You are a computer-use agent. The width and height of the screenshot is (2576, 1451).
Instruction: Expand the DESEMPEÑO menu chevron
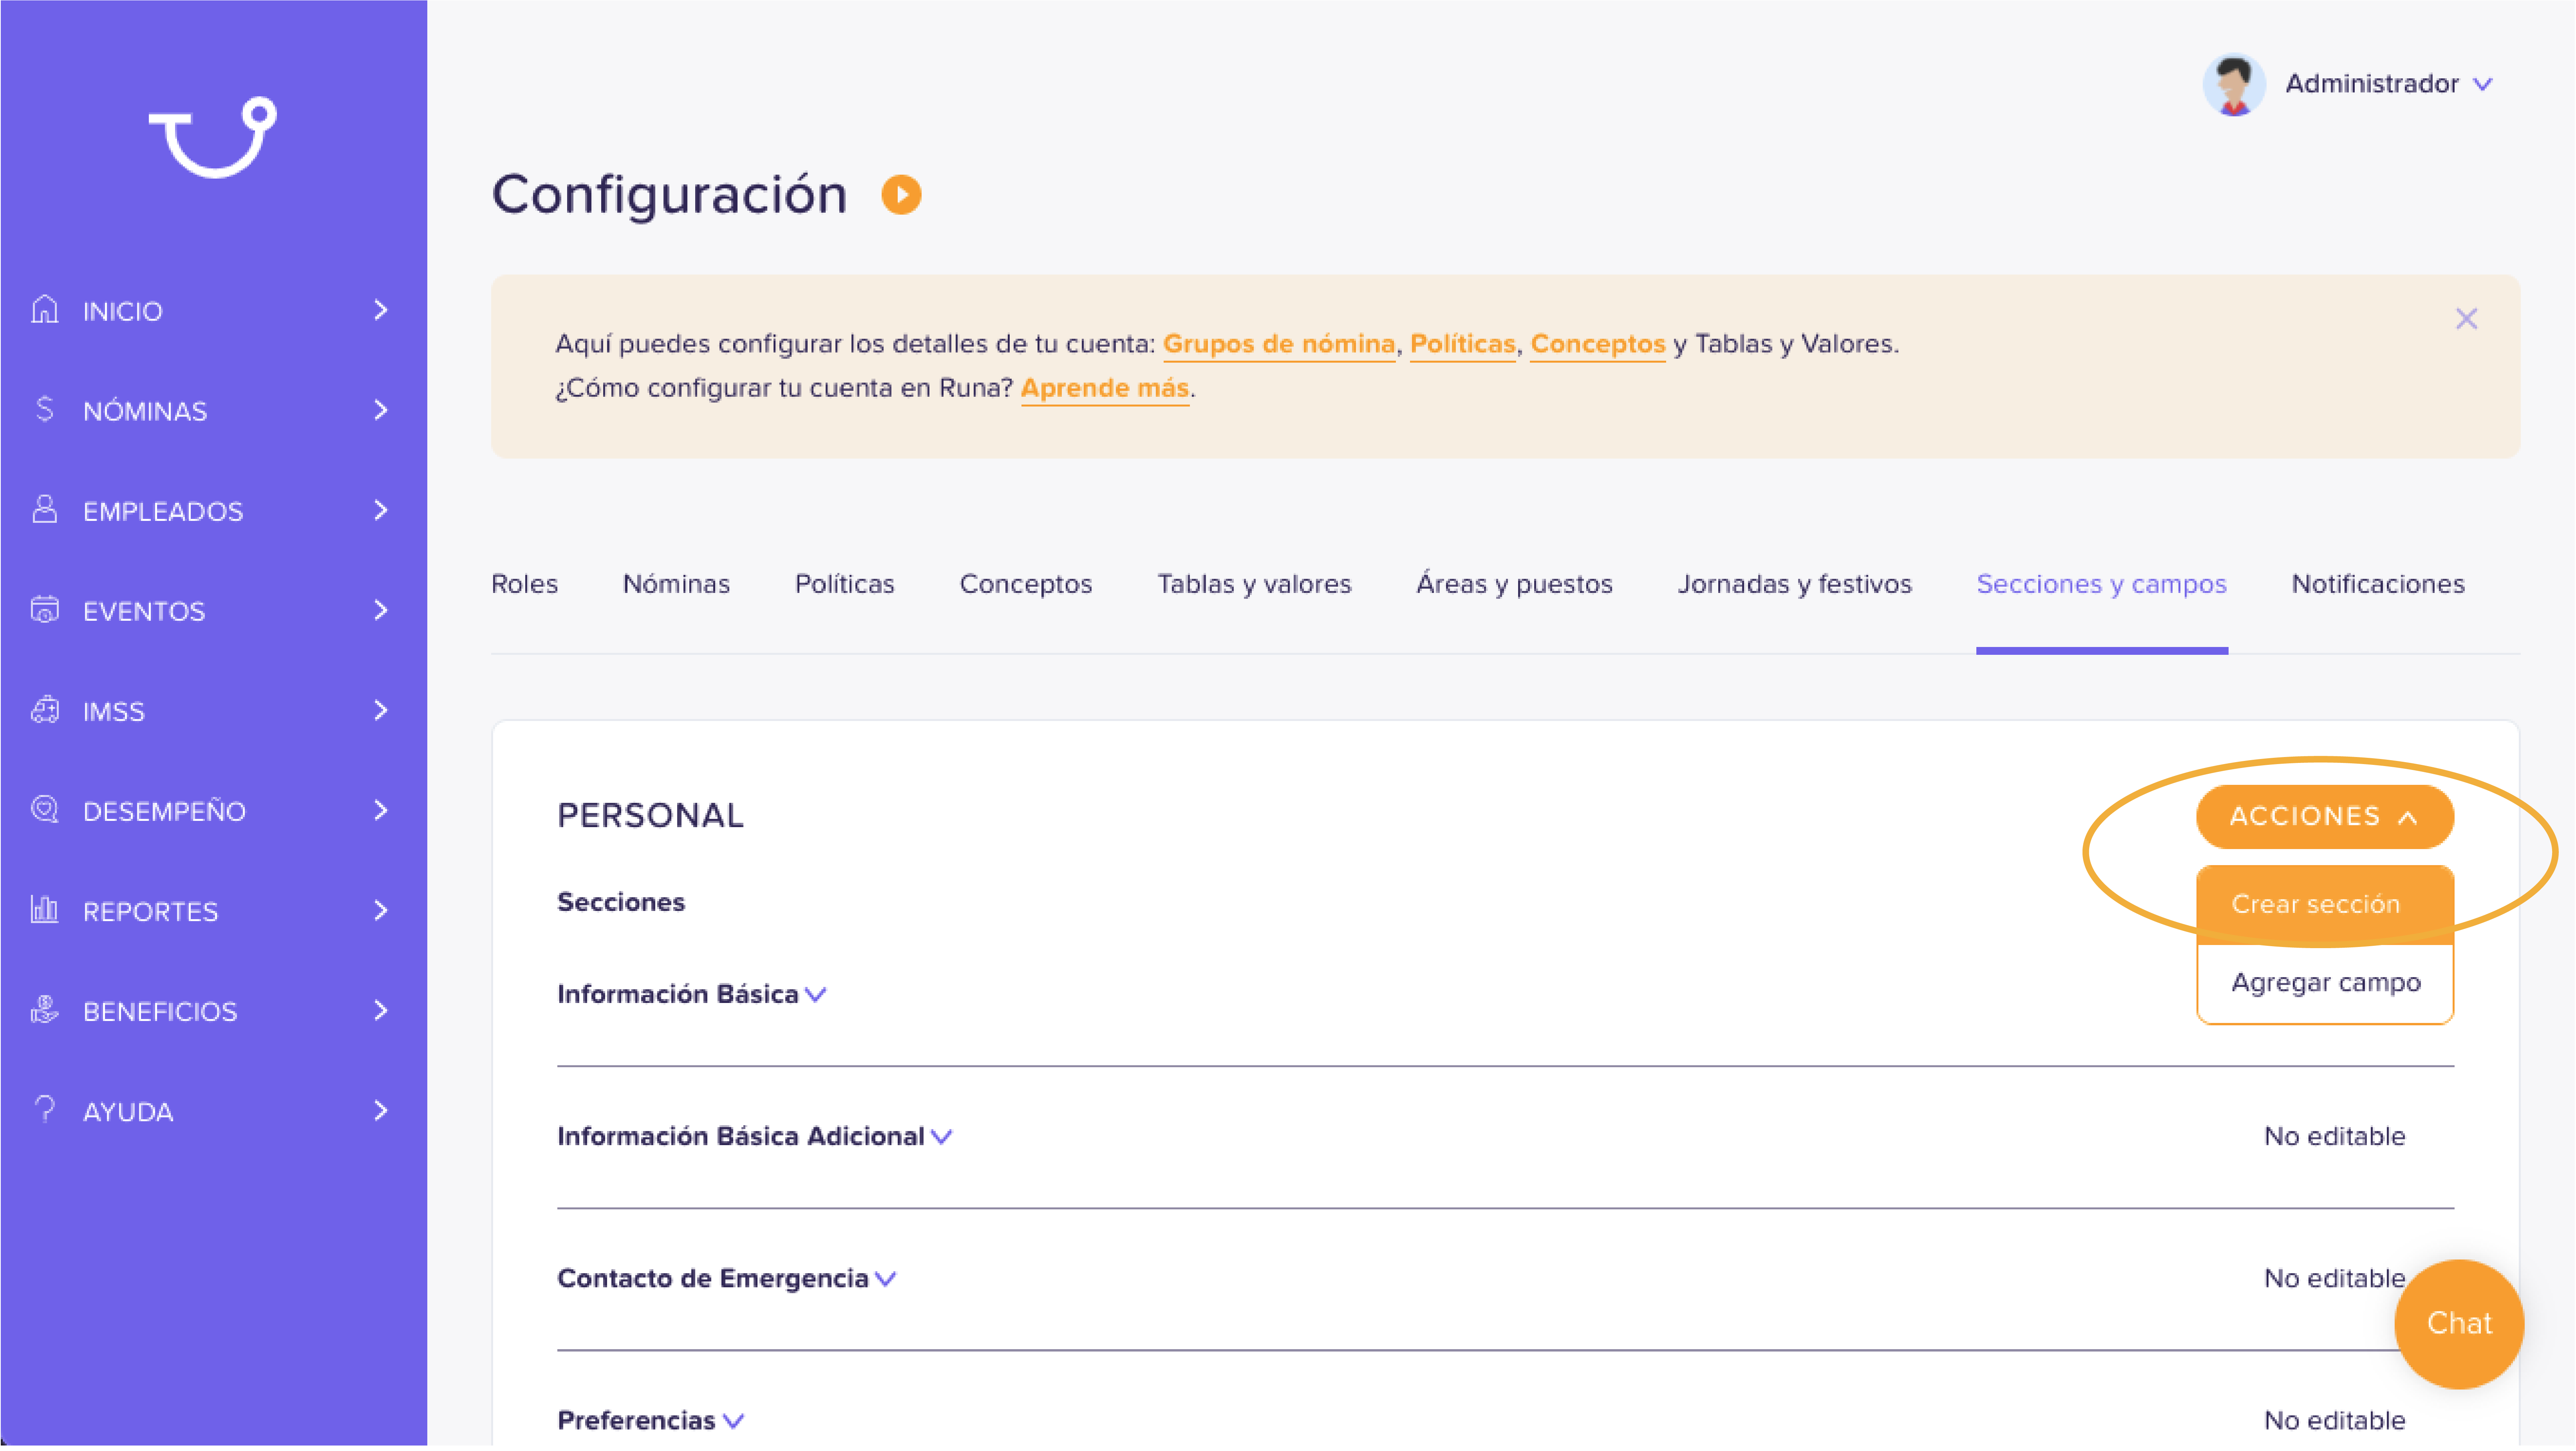click(x=380, y=810)
